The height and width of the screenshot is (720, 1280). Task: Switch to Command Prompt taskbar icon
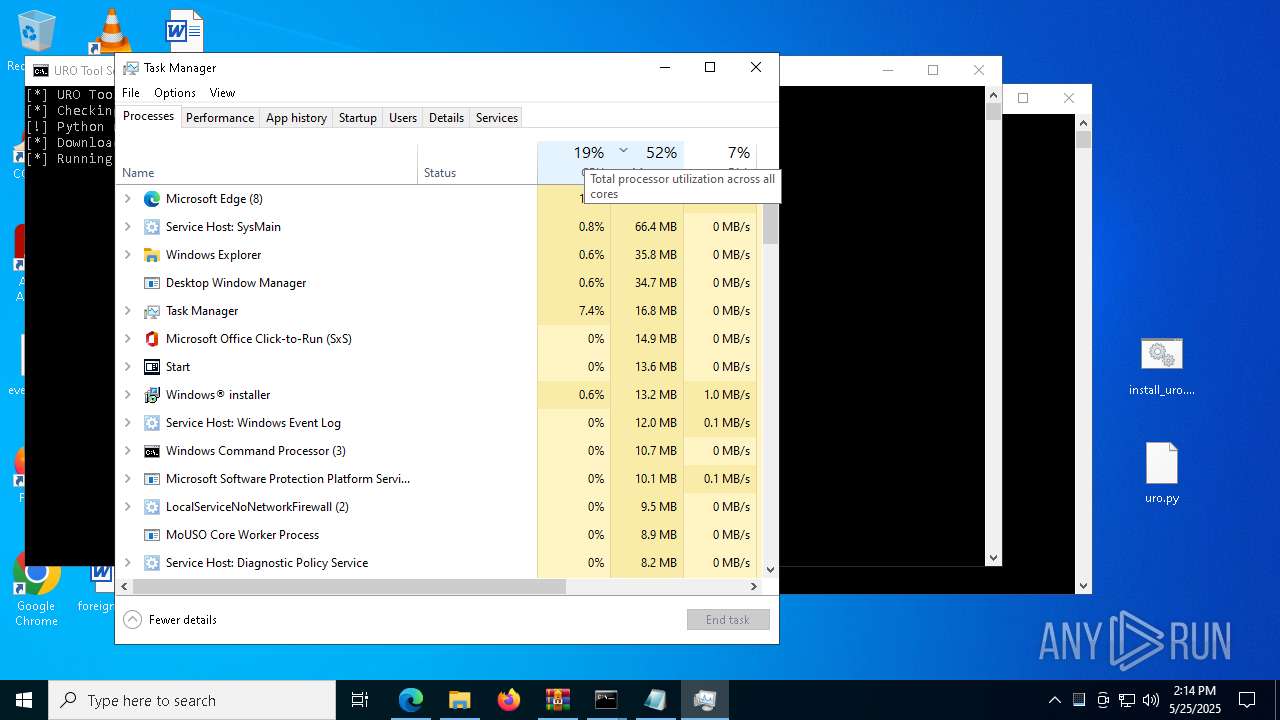pyautogui.click(x=606, y=700)
